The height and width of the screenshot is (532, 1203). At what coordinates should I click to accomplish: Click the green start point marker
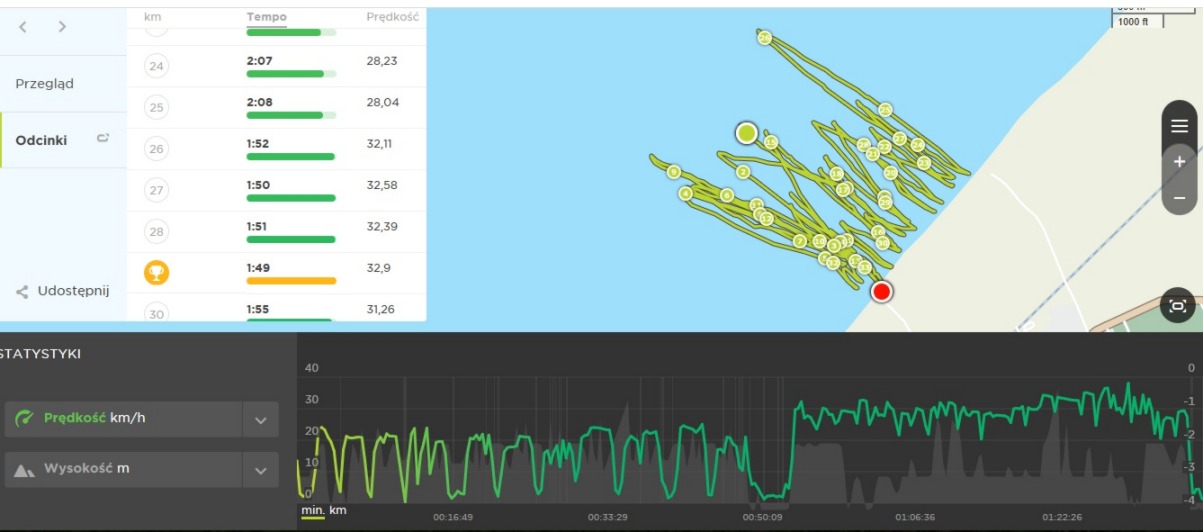point(746,133)
